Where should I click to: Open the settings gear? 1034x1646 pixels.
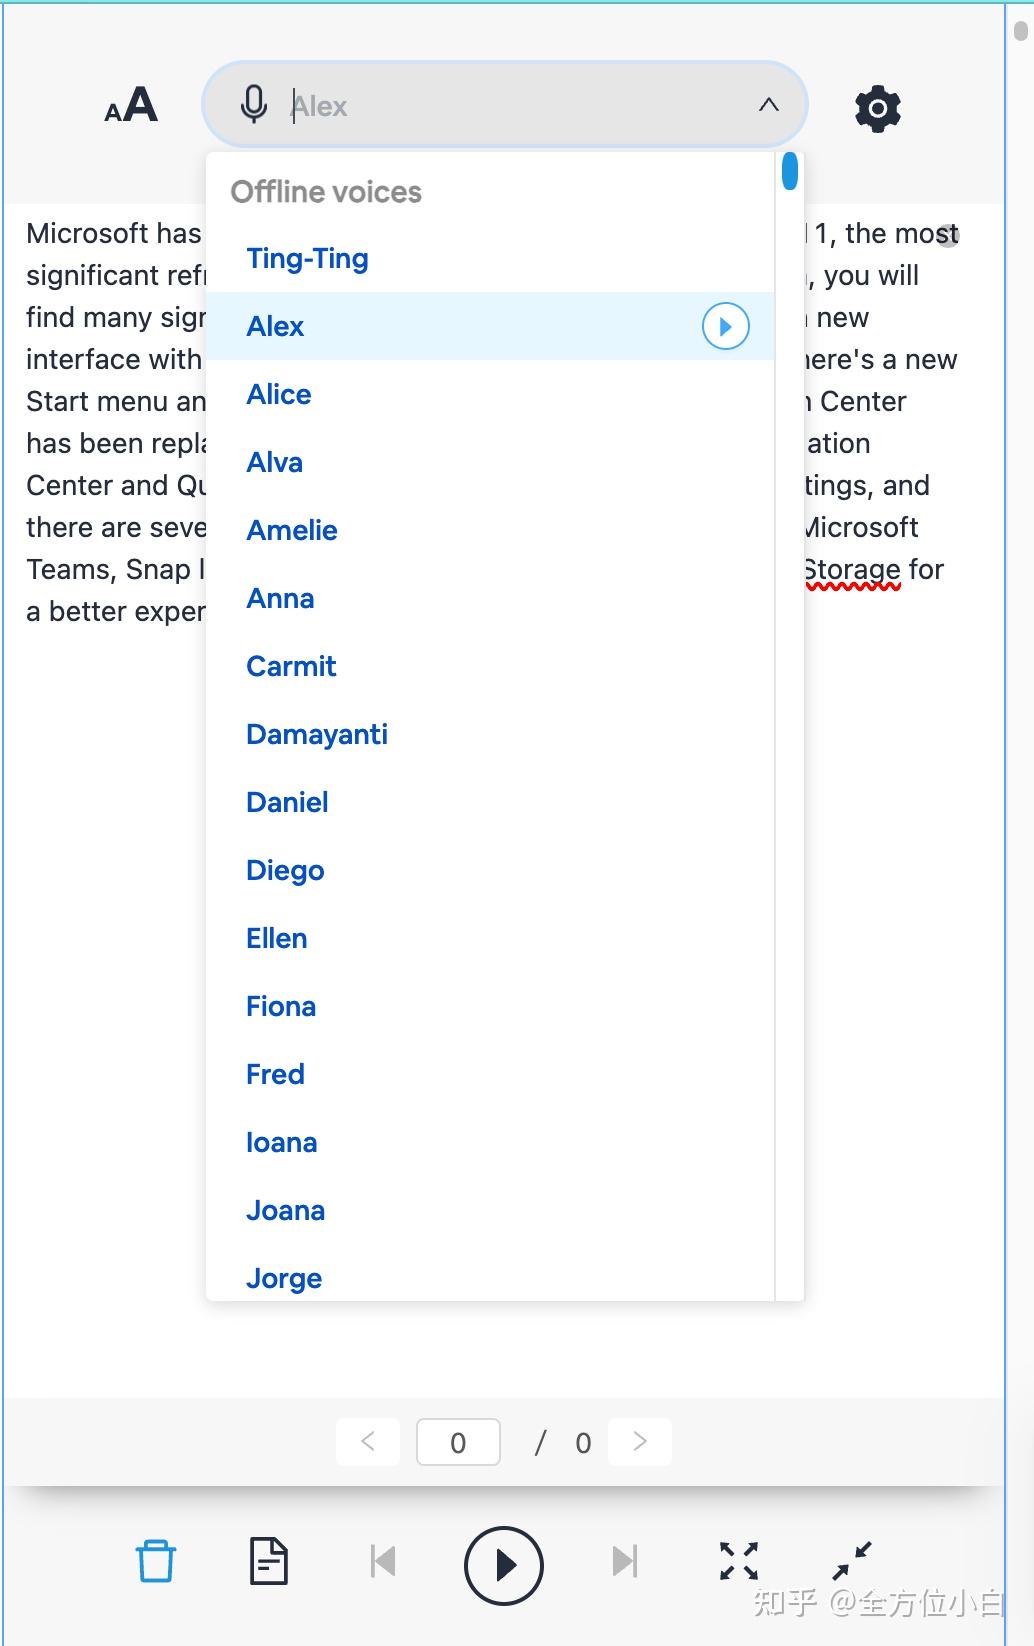click(x=878, y=108)
